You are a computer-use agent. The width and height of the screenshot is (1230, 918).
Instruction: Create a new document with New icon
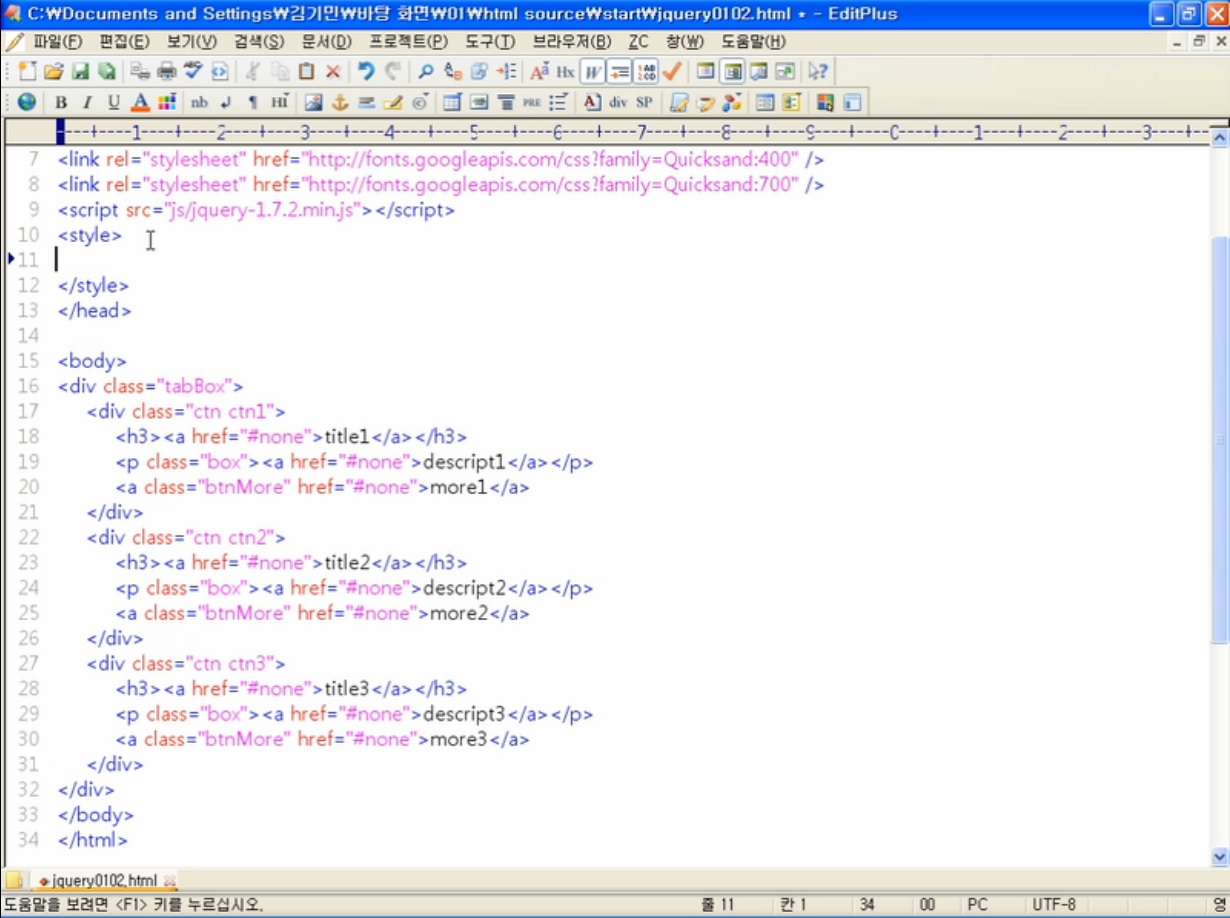tap(27, 71)
